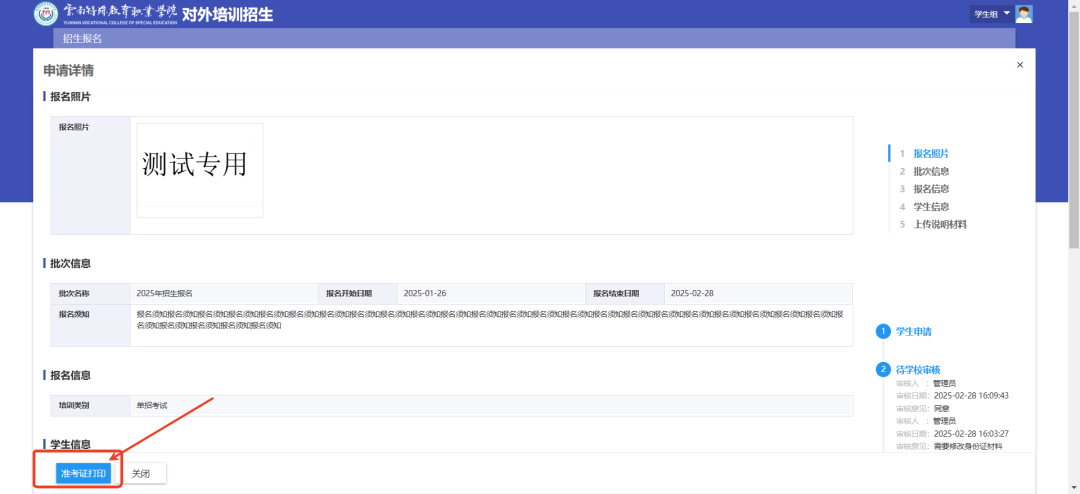Close the 申请详情 dialog with X
Viewport: 1080px width, 494px height.
[1020, 65]
